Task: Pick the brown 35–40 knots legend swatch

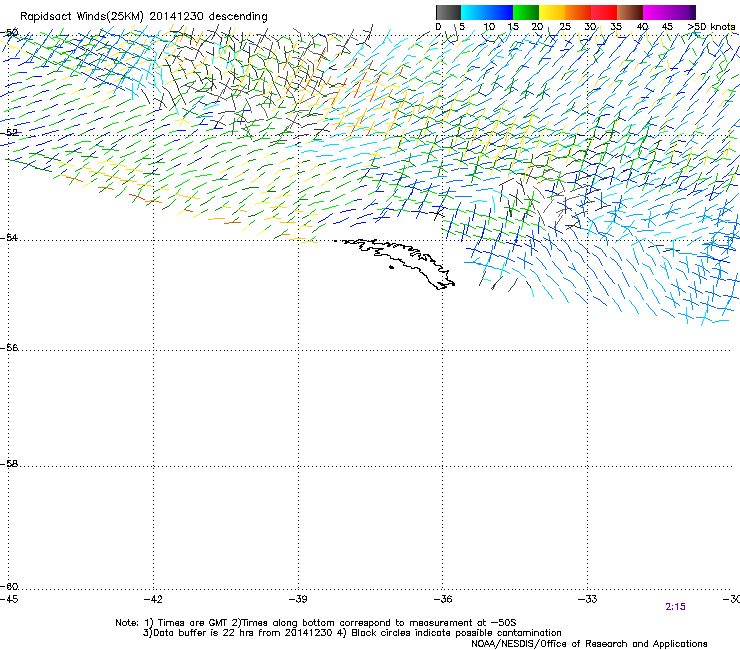Action: 630,12
